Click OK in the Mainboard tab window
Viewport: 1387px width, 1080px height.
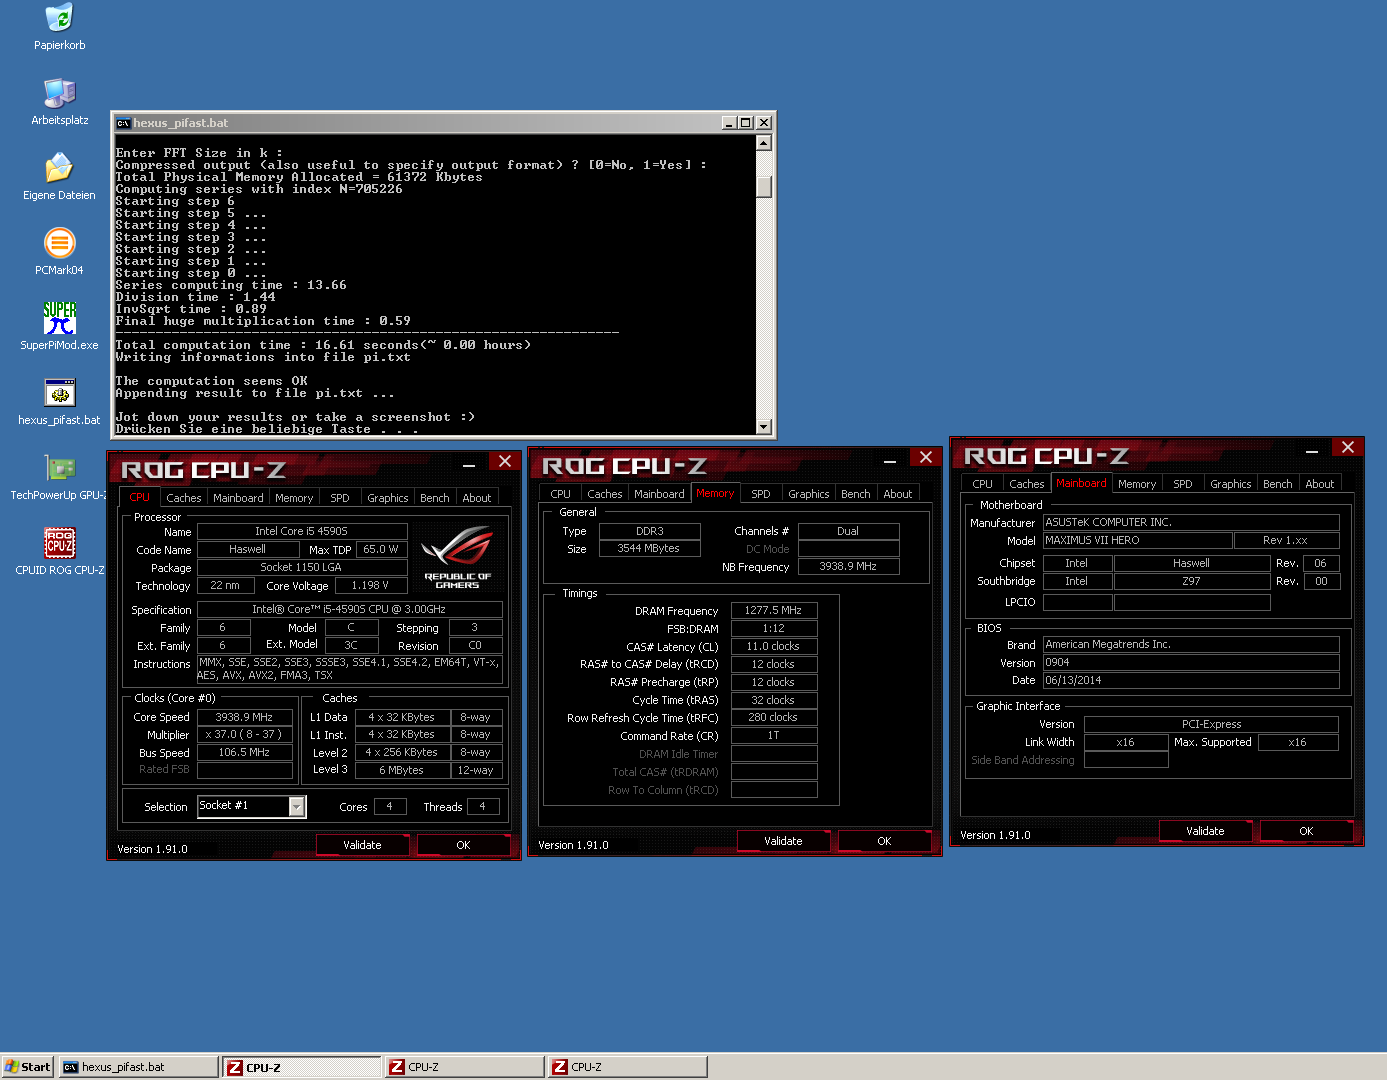(1306, 831)
